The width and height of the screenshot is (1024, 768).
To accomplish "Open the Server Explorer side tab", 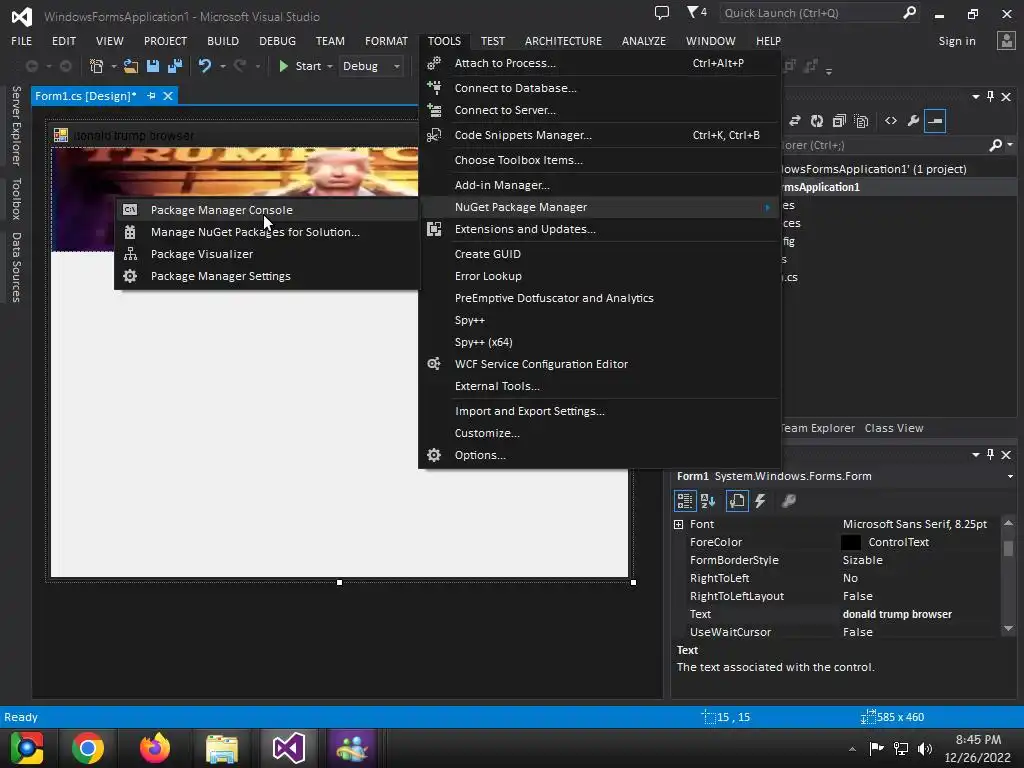I will click(x=16, y=125).
